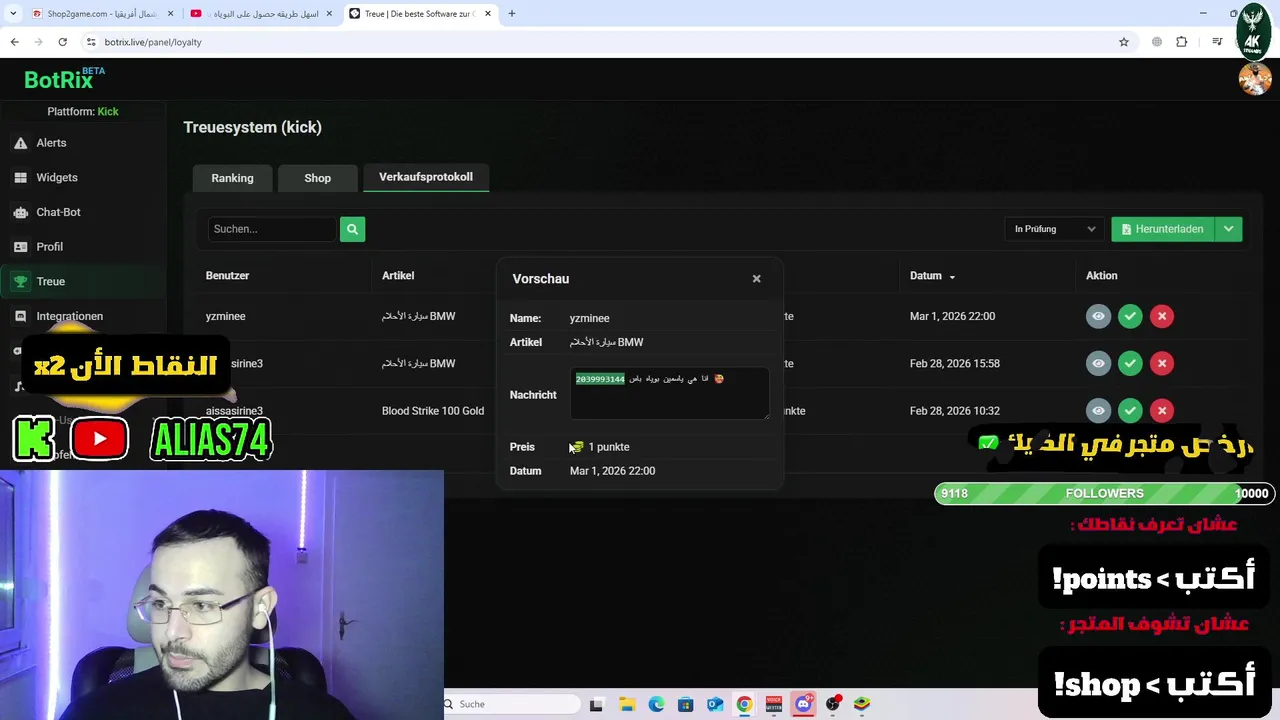1280x720 pixels.
Task: Expand the Herunterladen dropdown arrow
Action: 1228,229
